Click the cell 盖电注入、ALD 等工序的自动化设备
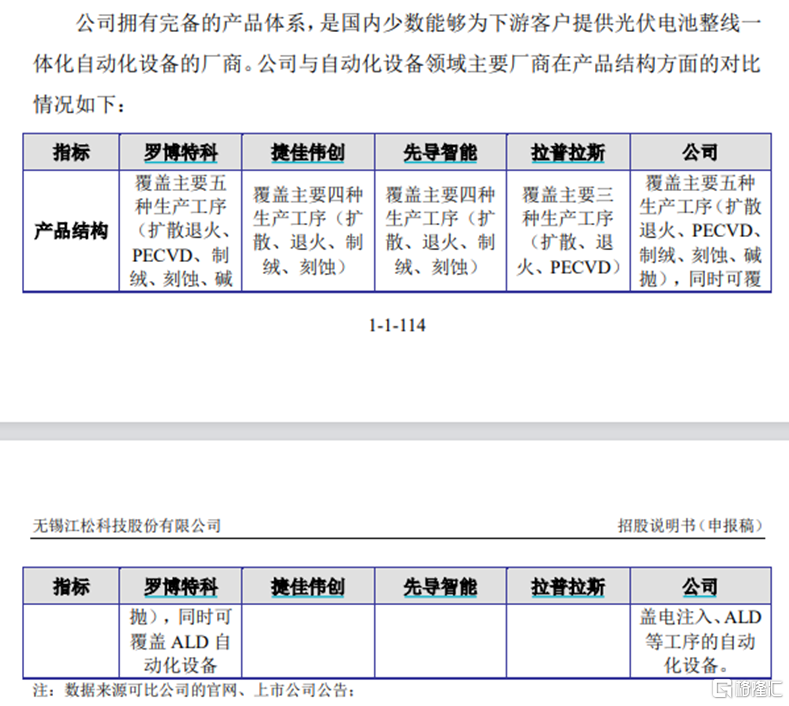 [700, 641]
